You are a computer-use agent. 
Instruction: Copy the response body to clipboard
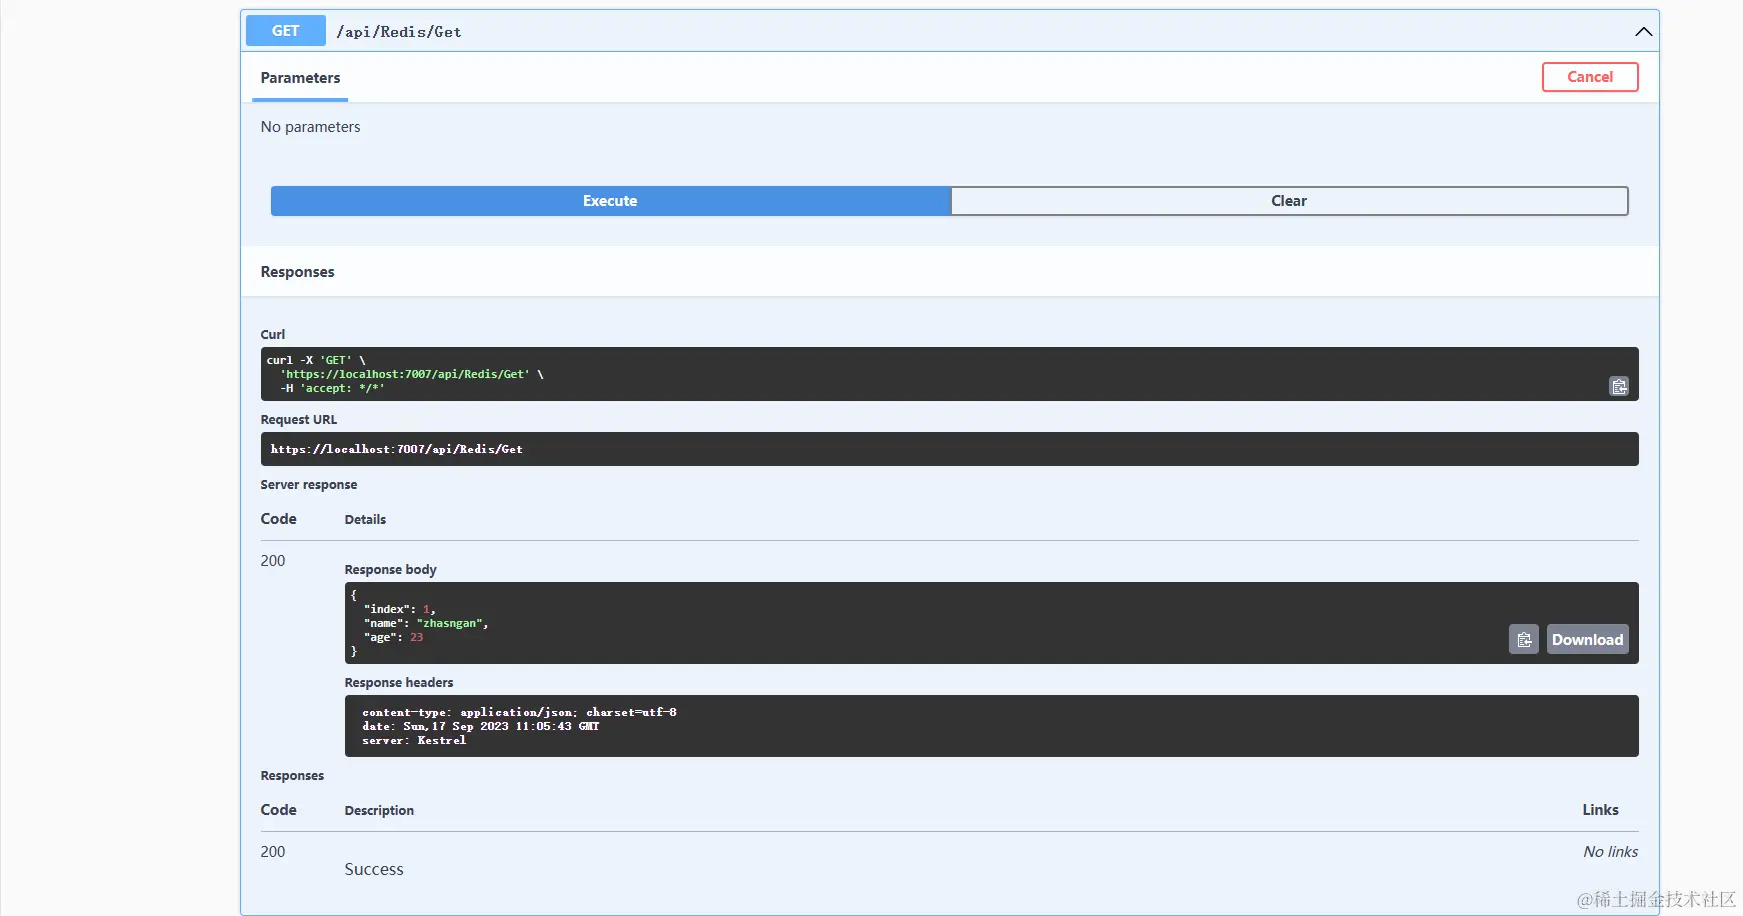pos(1523,639)
